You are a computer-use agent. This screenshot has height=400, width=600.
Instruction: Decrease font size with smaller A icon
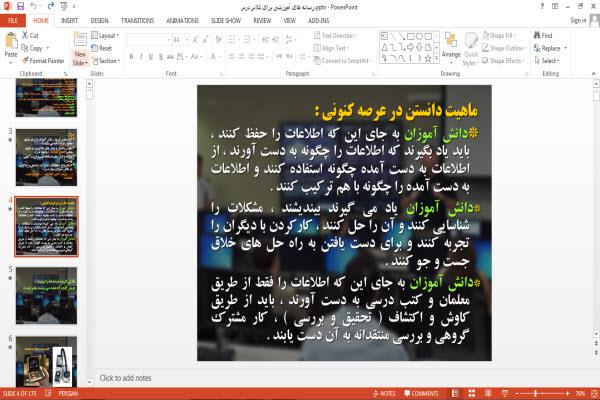tap(205, 40)
